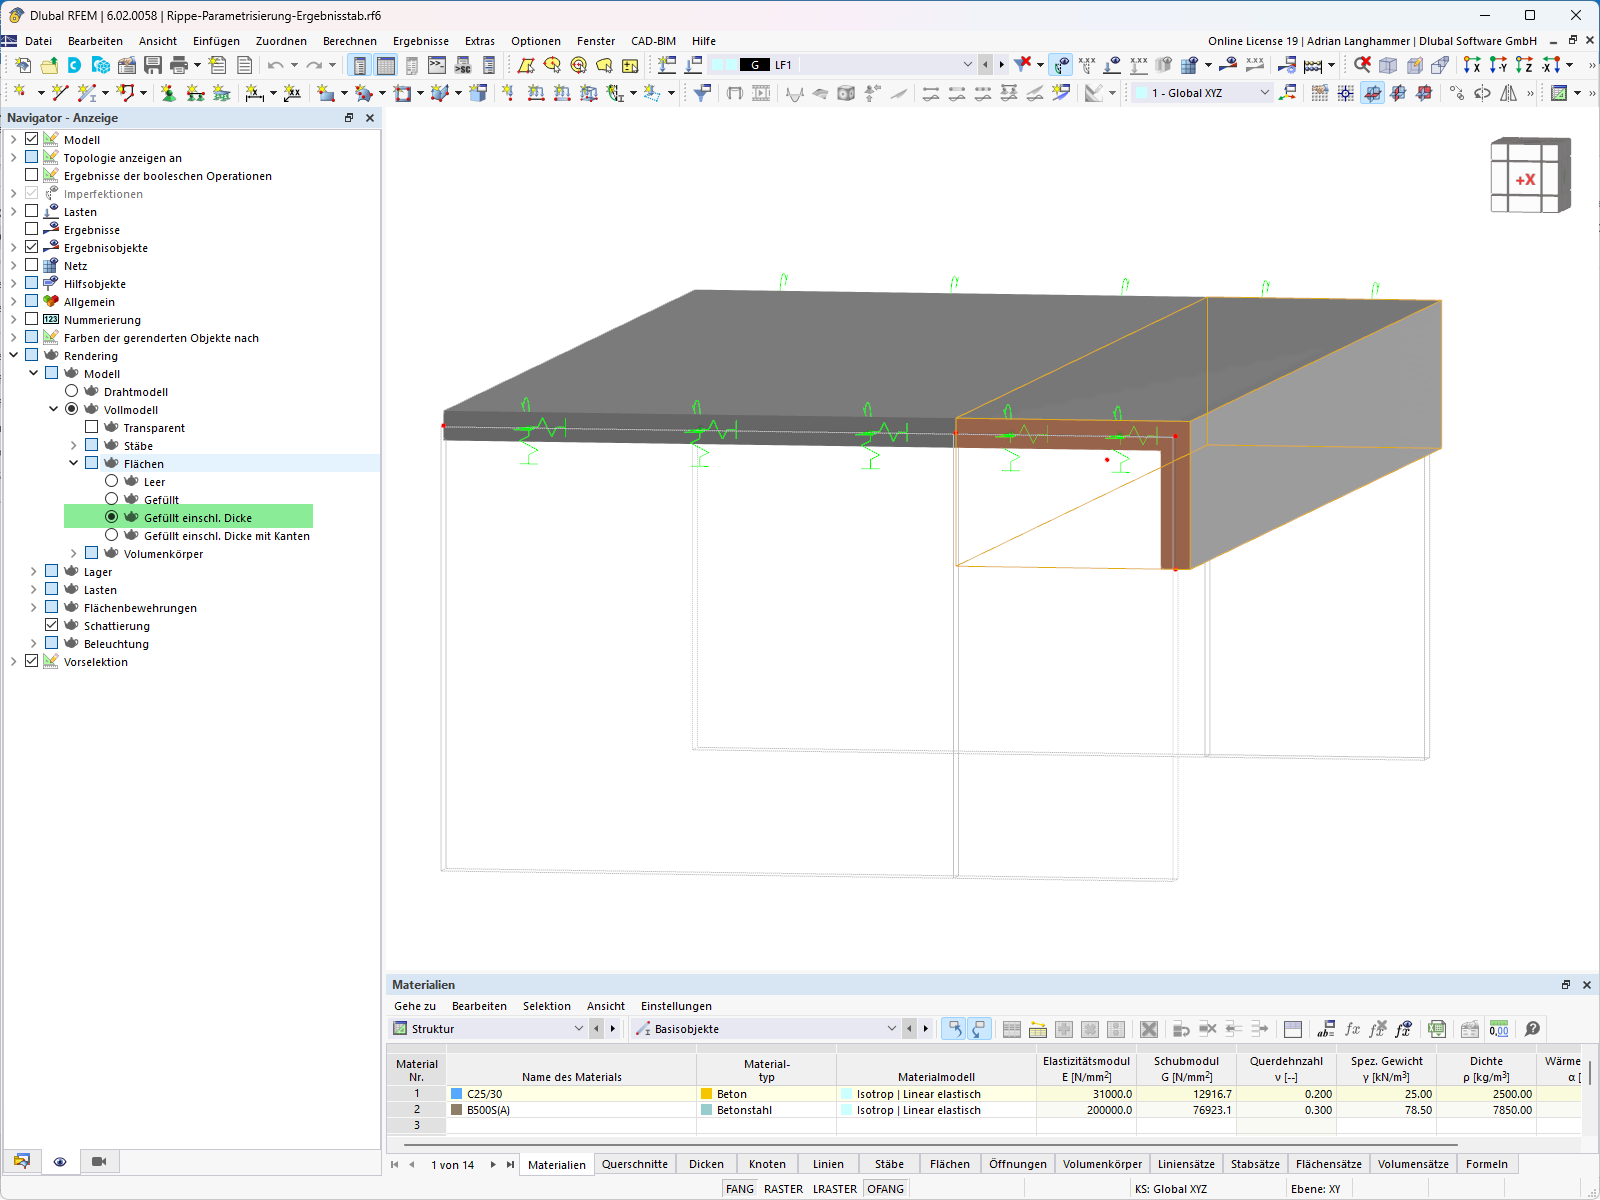Click the eye display tab icon in navigator
The height and width of the screenshot is (1200, 1600).
coord(60,1161)
